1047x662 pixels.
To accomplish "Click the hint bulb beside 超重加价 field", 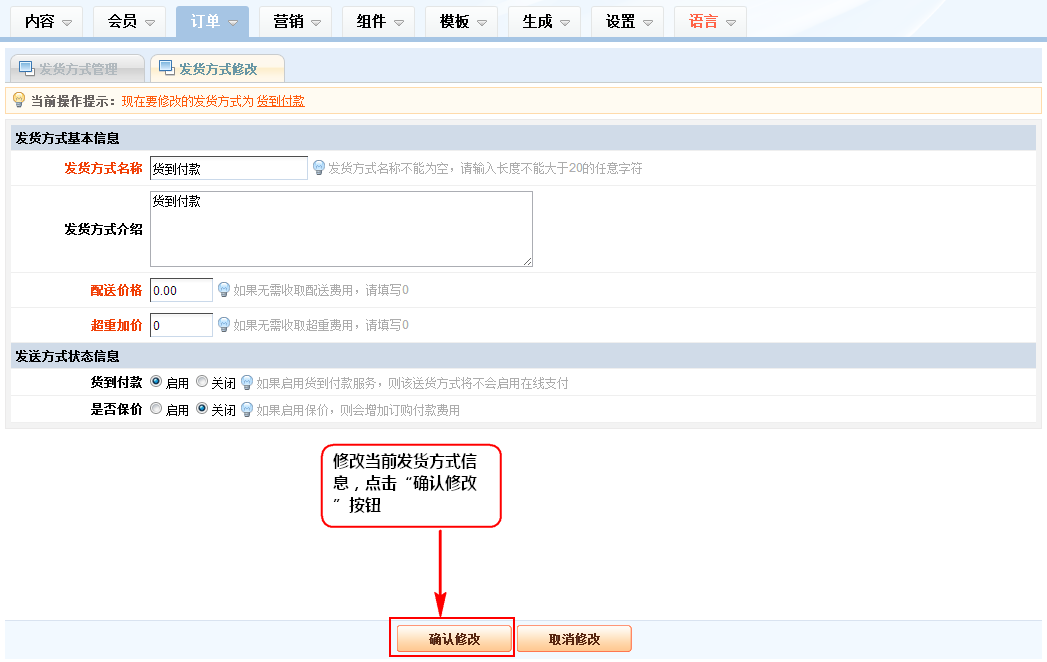I will coord(224,325).
